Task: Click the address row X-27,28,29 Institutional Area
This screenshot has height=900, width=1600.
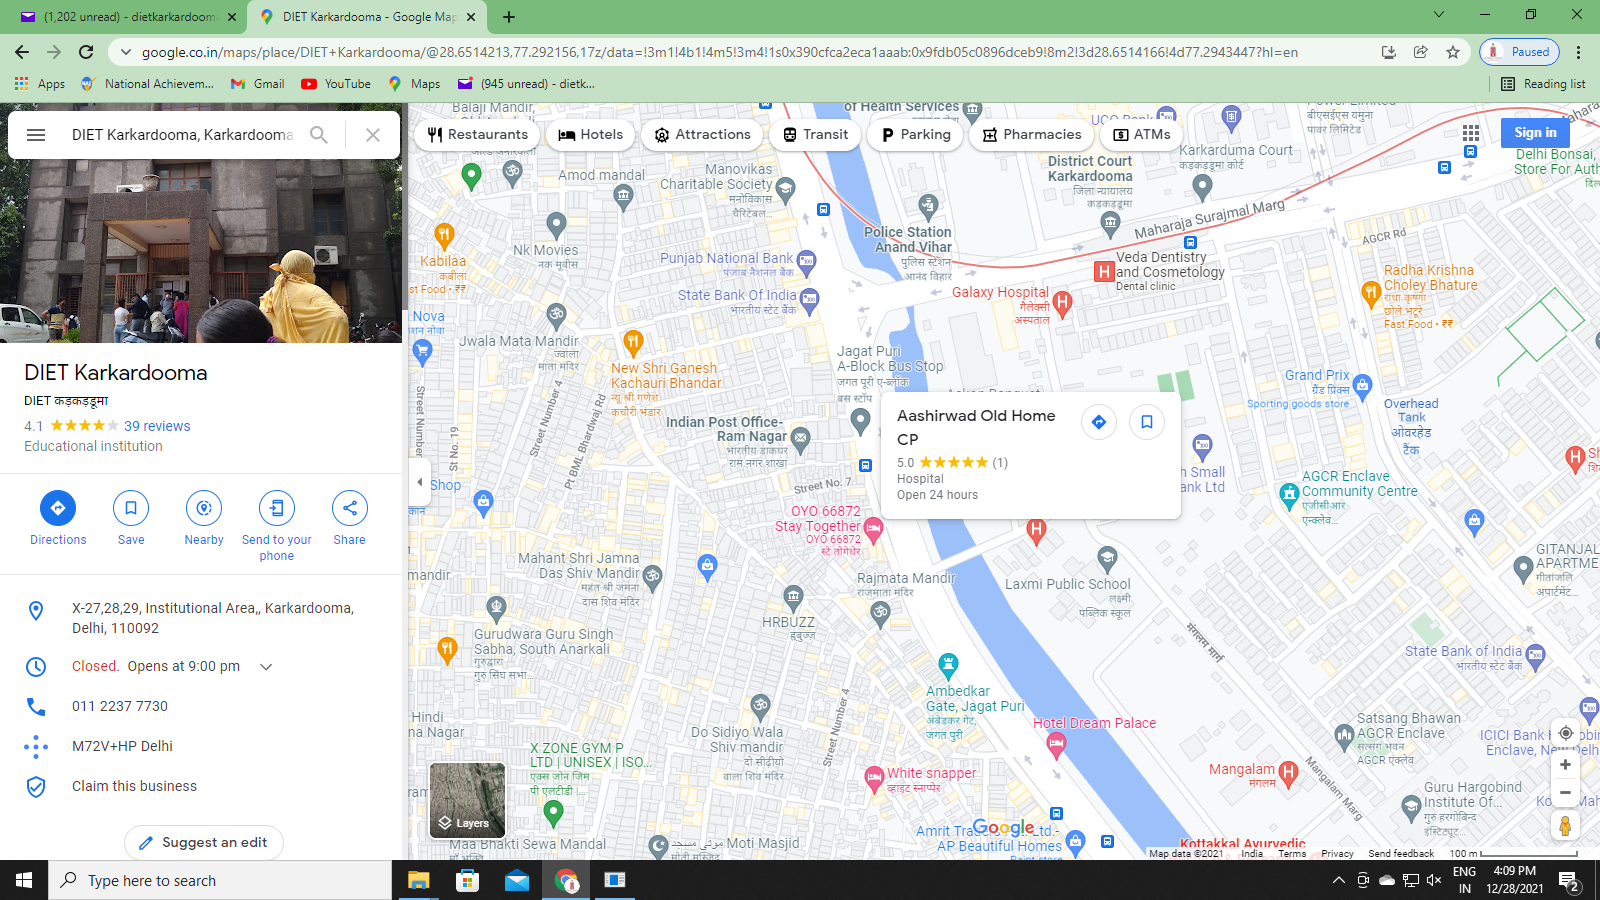Action: click(x=201, y=618)
